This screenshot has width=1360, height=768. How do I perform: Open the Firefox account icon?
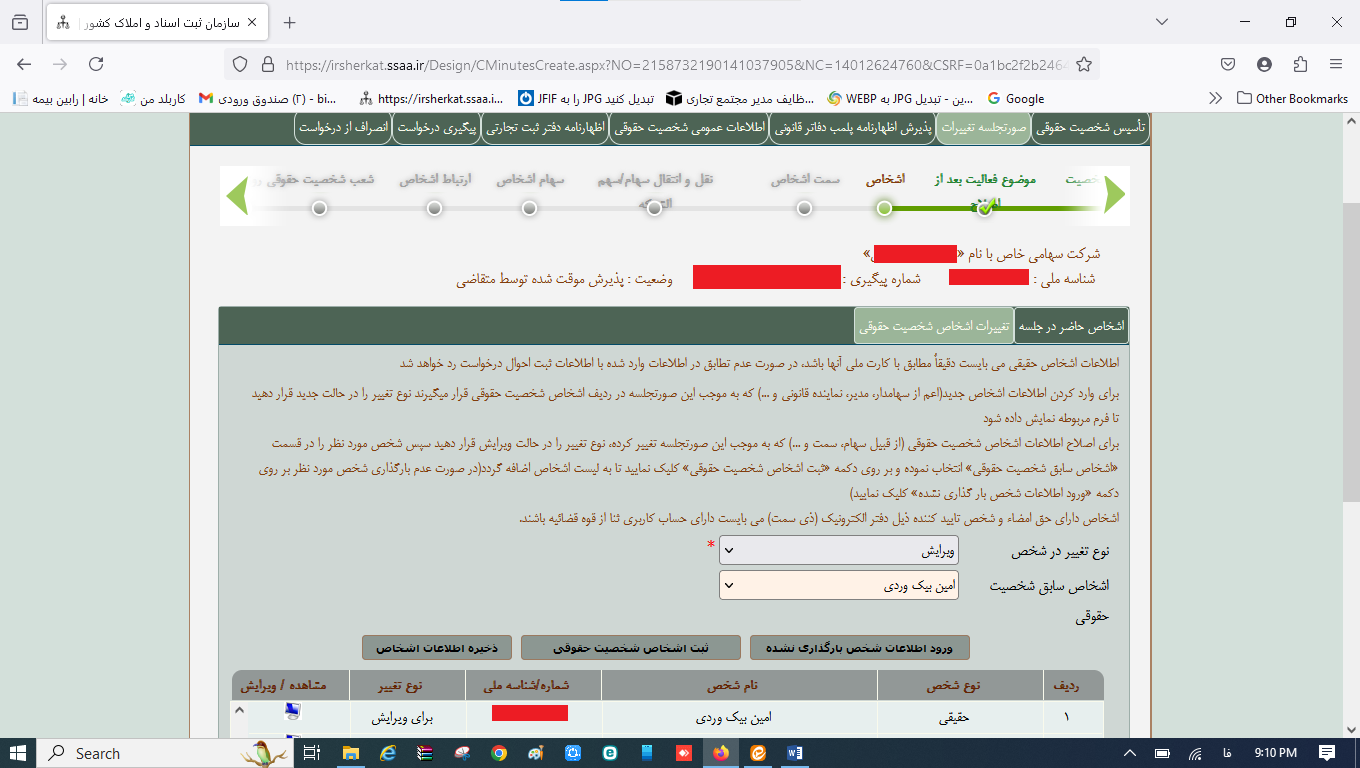coord(1264,64)
